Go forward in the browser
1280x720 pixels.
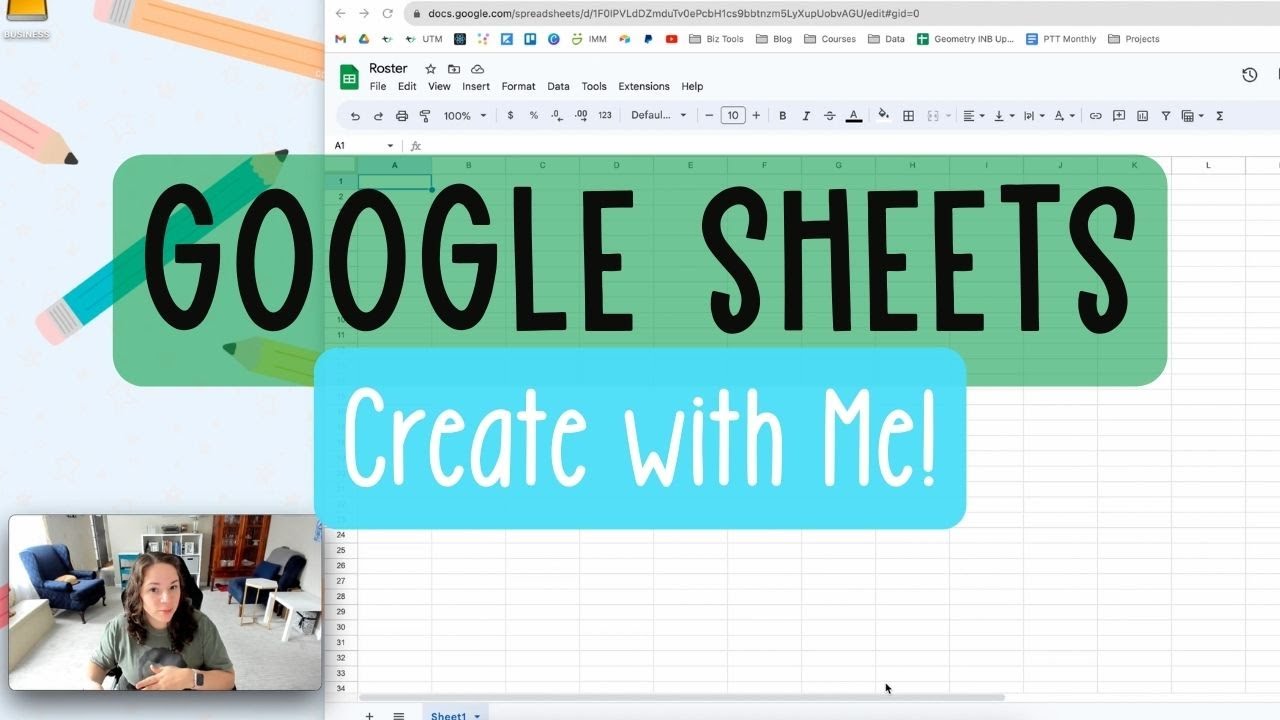(363, 13)
